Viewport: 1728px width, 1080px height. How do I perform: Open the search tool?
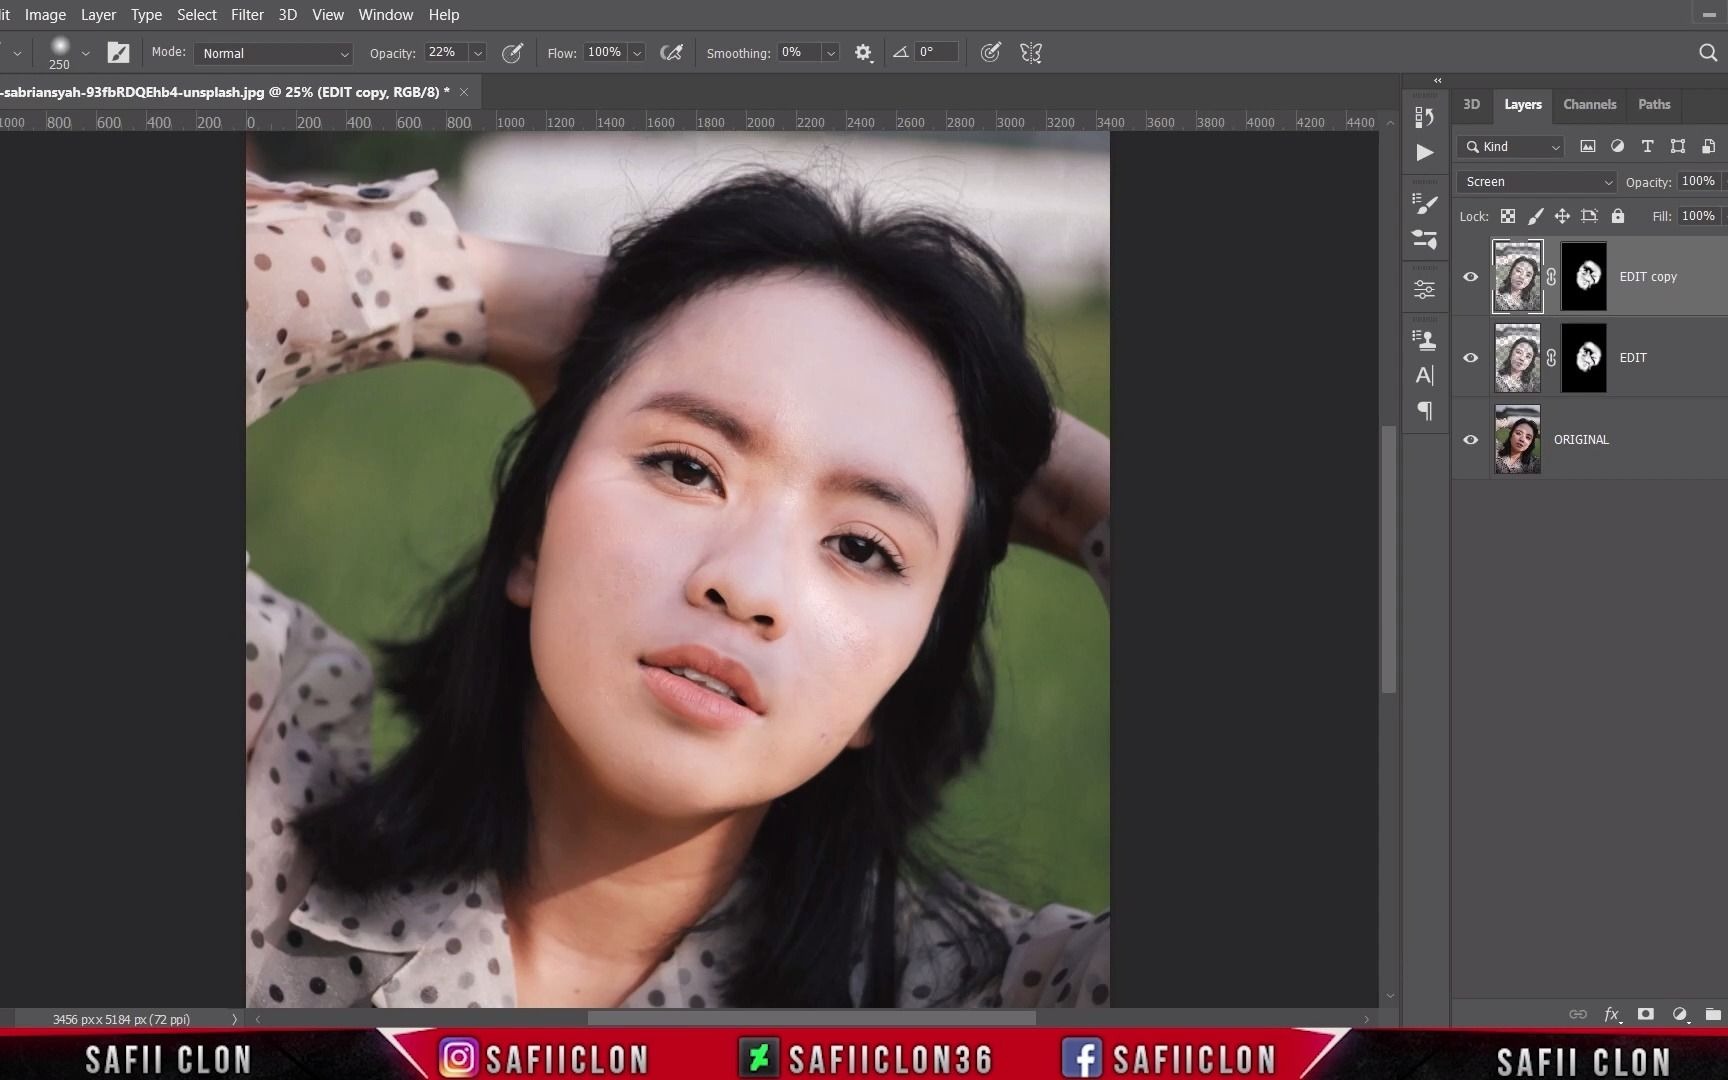coord(1707,52)
